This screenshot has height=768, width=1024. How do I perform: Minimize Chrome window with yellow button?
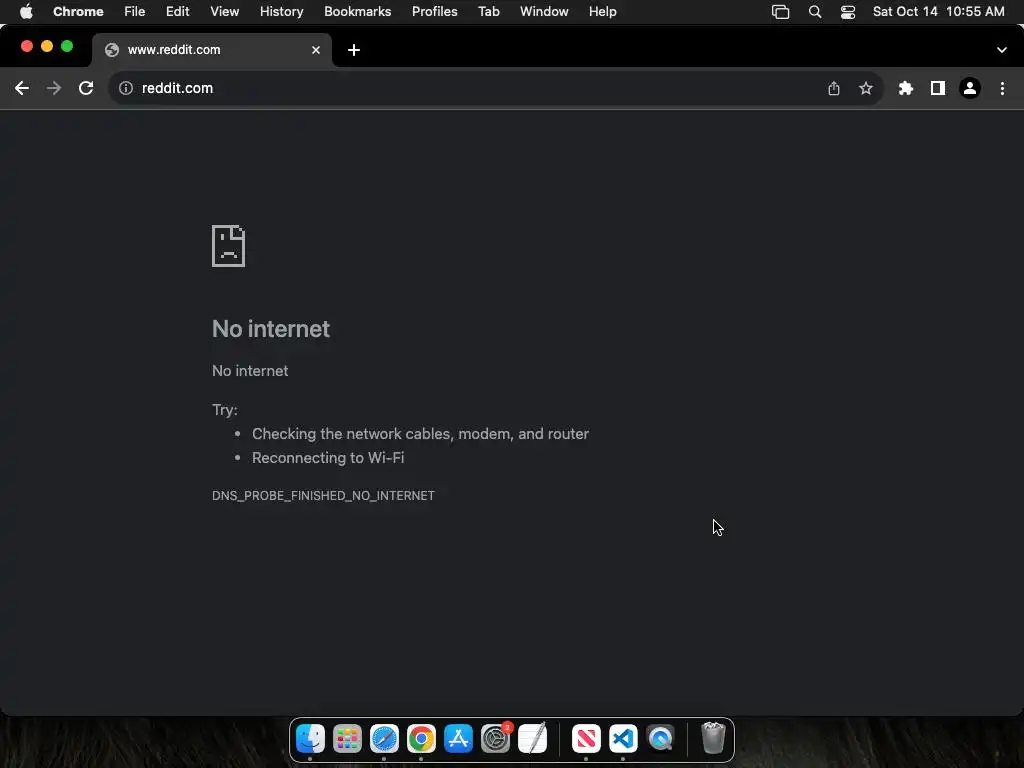pos(47,46)
